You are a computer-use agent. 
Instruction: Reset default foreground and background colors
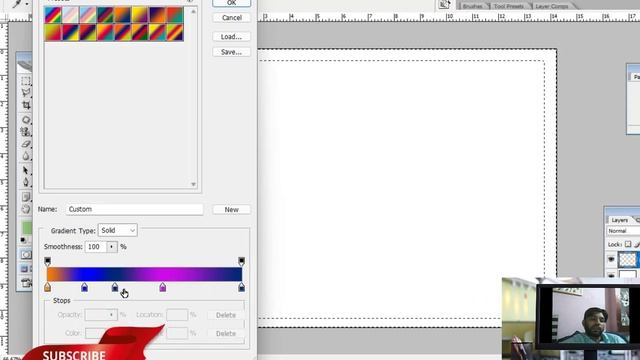tap(23, 240)
